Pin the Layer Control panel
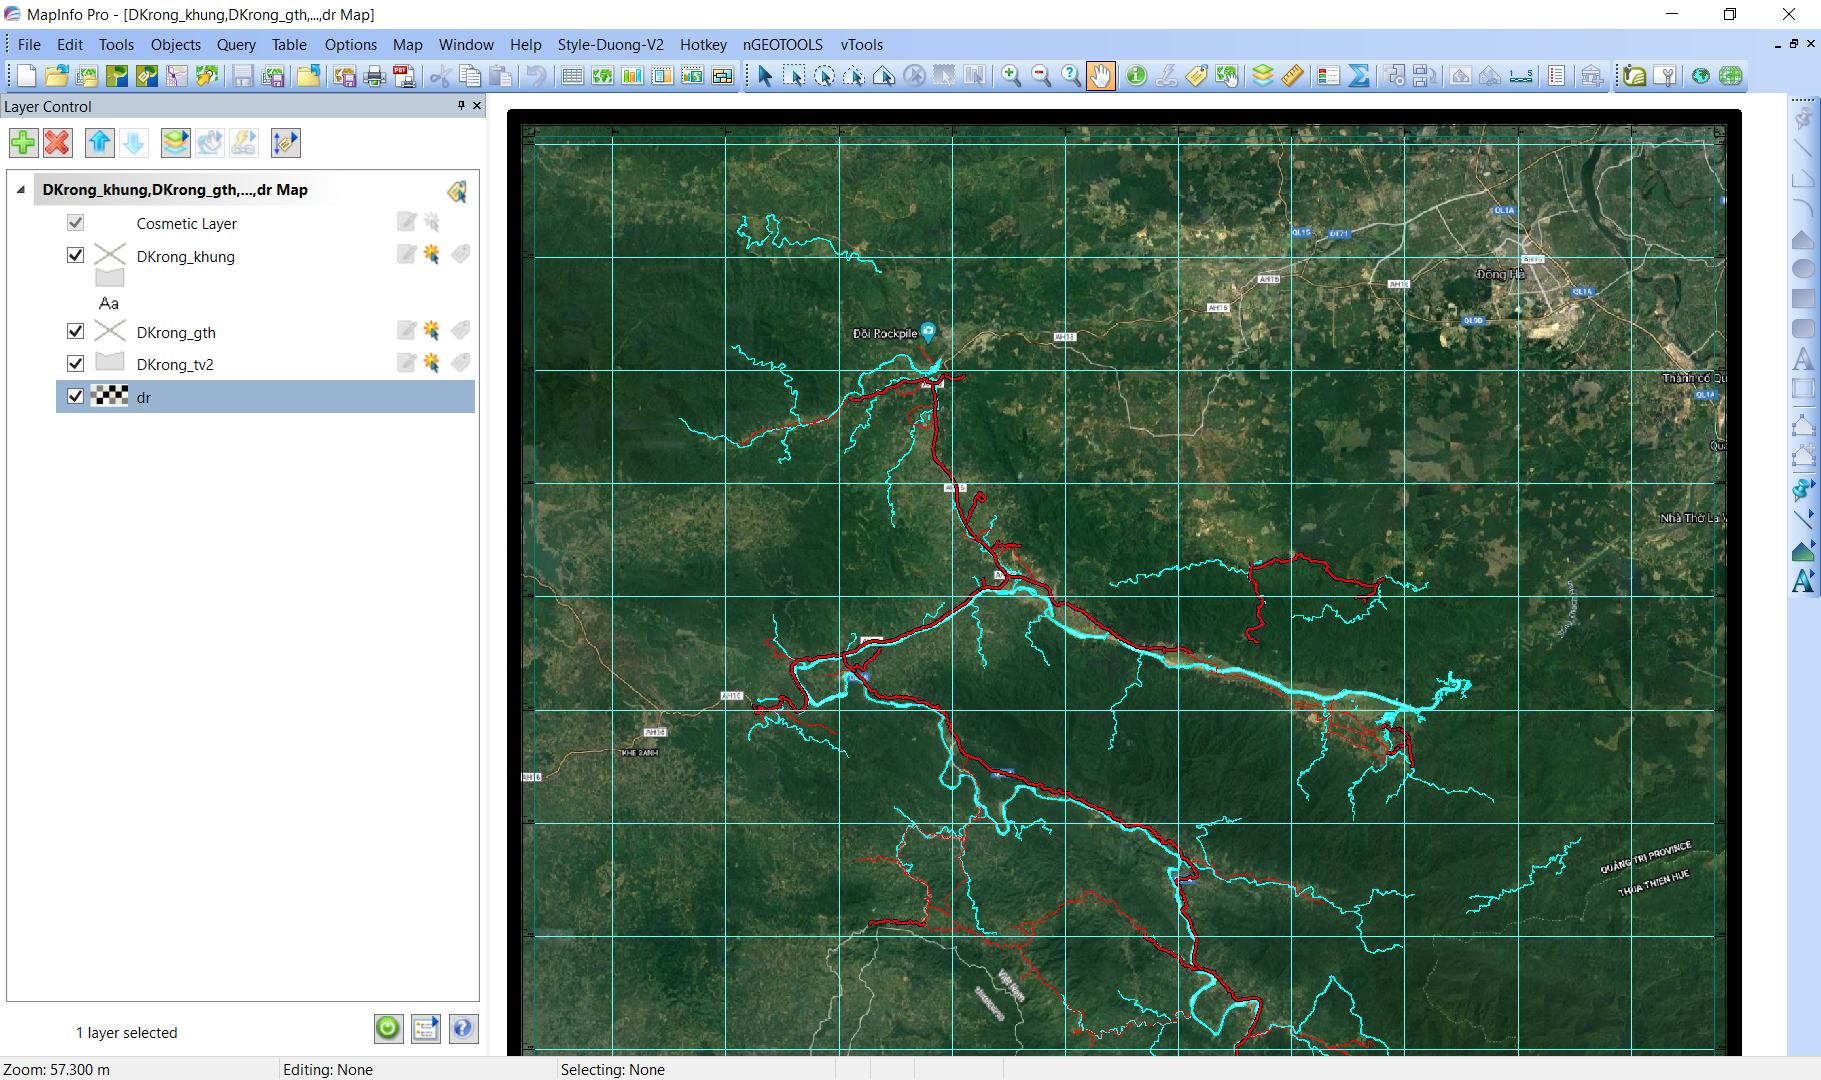This screenshot has width=1821, height=1080. pos(461,106)
